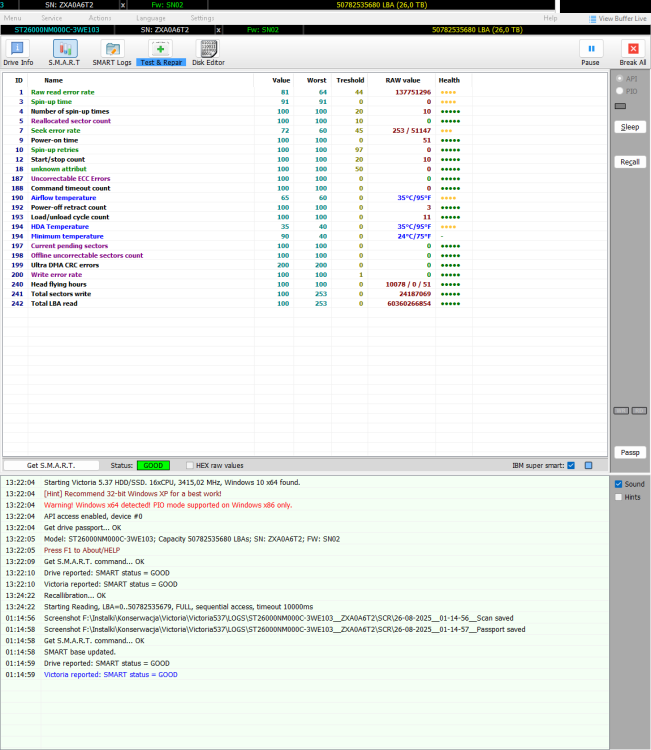651x750 pixels.
Task: Open the Disk Editor tool
Action: pos(208,53)
